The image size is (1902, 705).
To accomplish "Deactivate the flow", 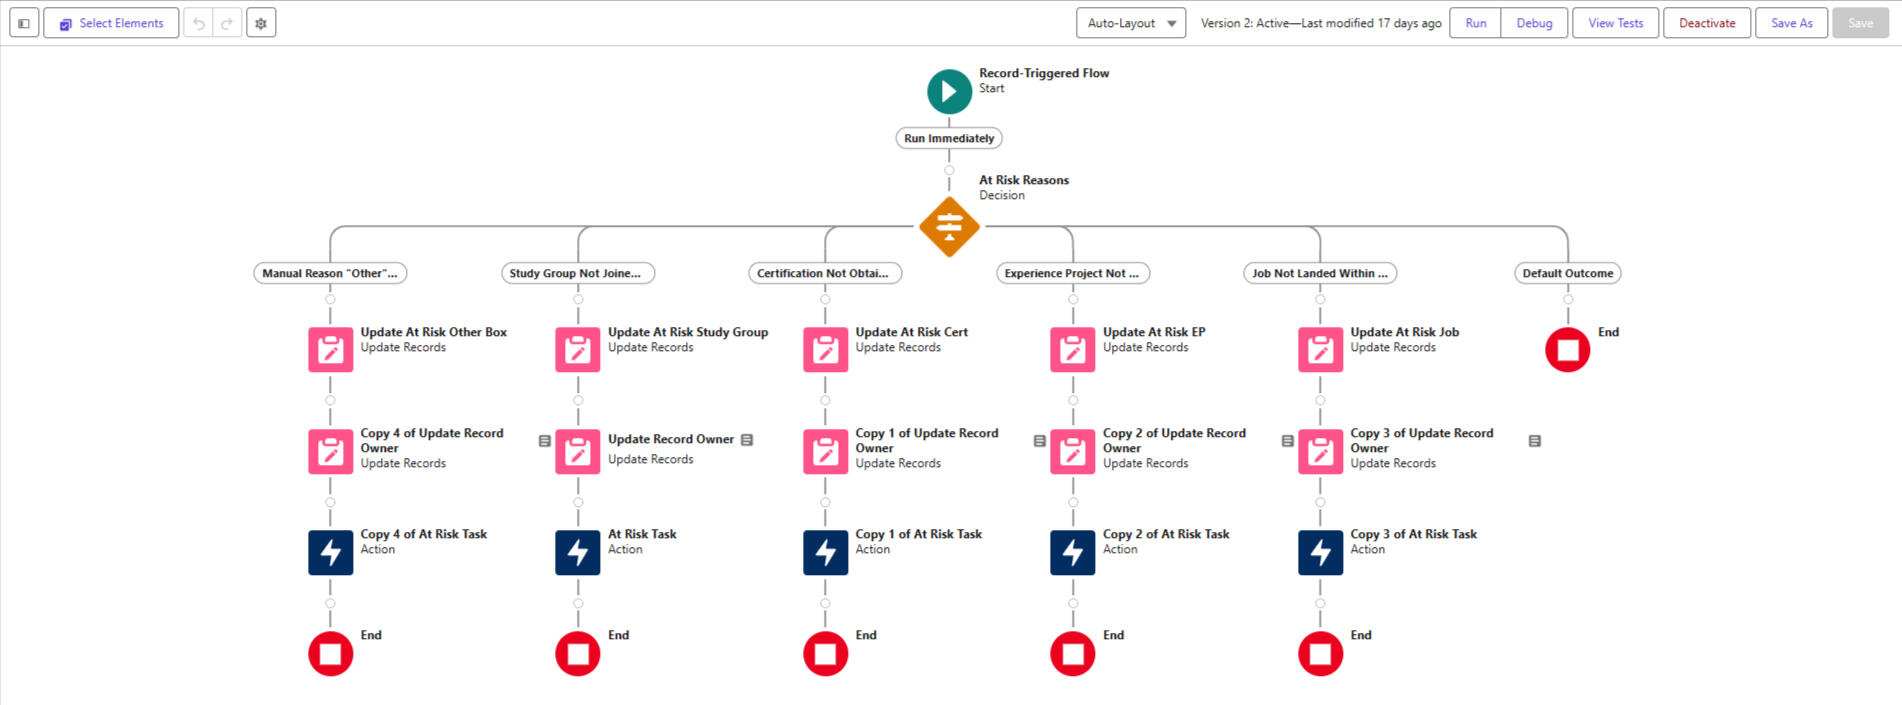I will [x=1706, y=23].
